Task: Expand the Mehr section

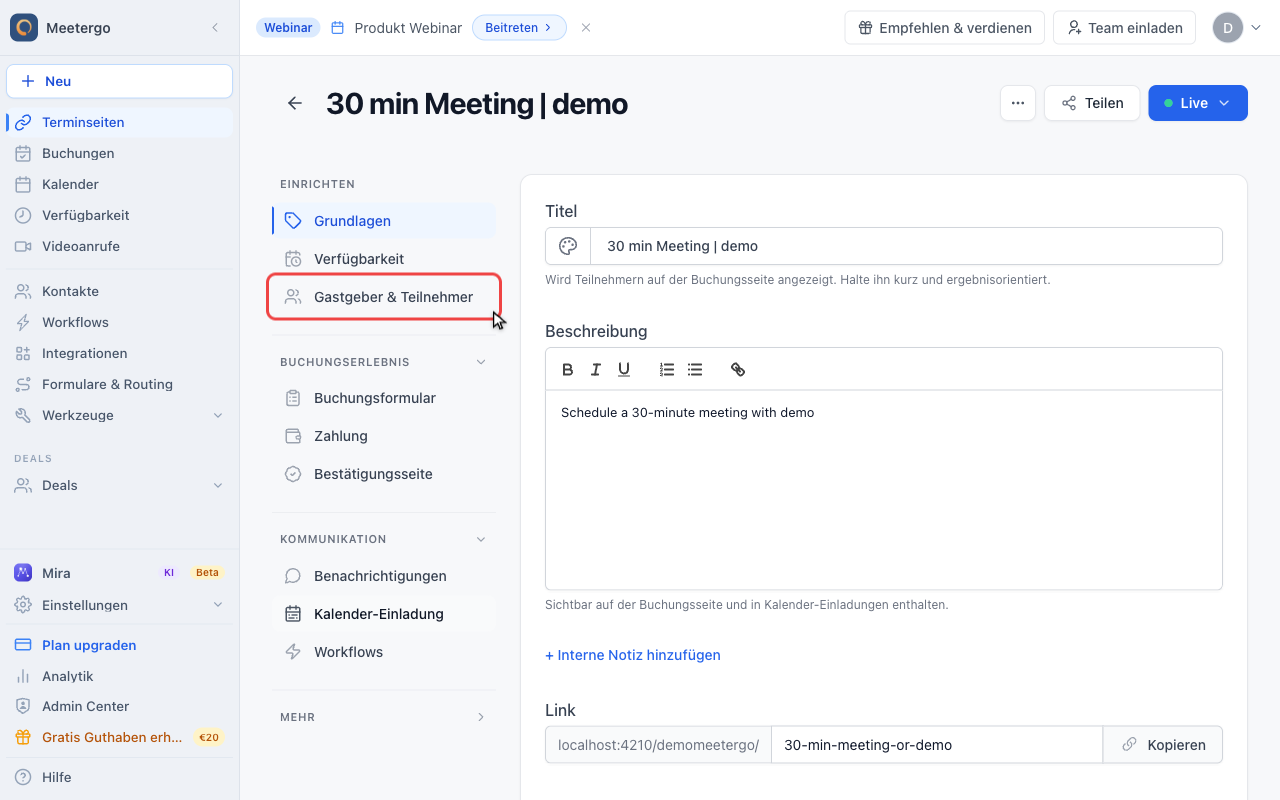Action: (481, 717)
